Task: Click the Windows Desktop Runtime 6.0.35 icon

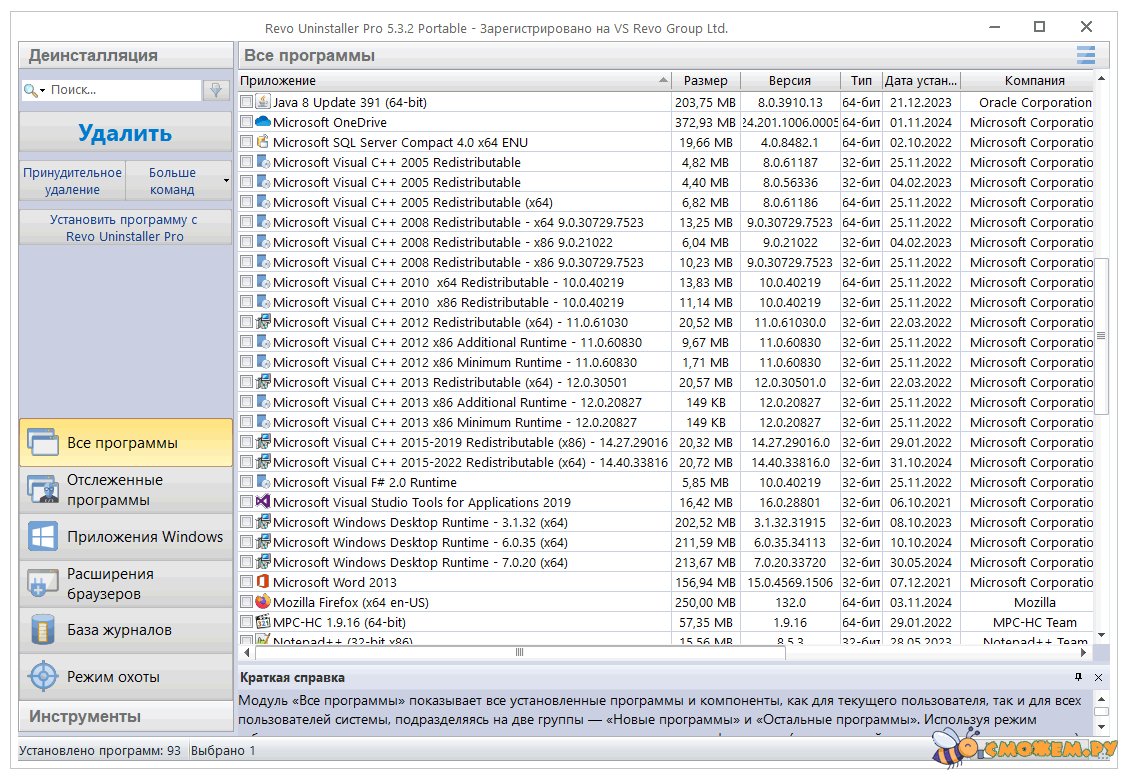Action: click(x=263, y=542)
